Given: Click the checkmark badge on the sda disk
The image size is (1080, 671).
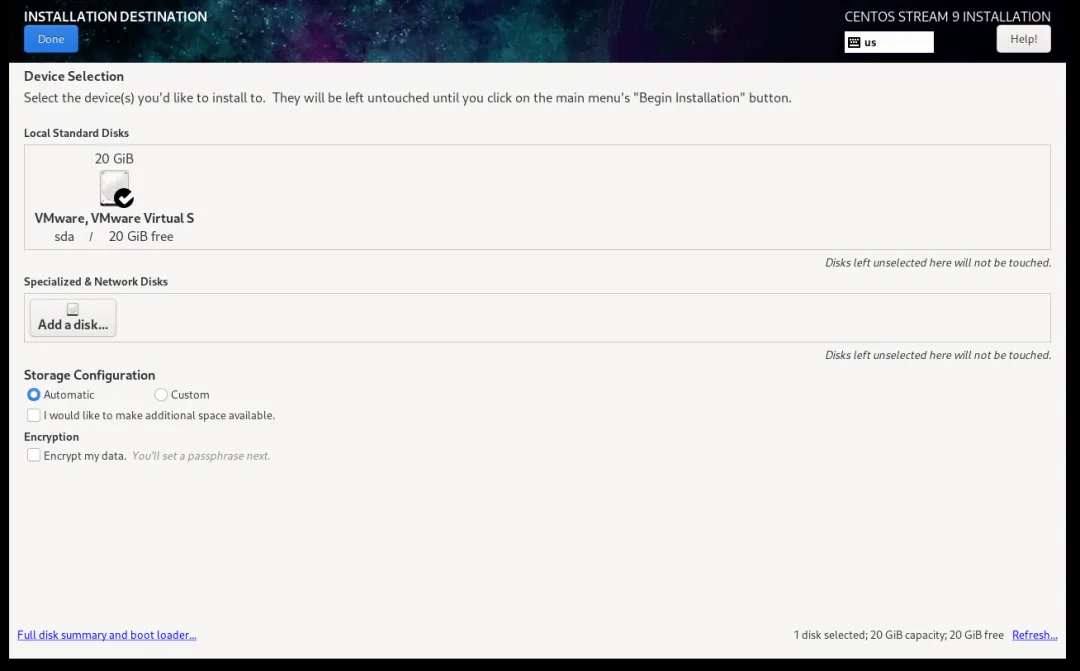Looking at the screenshot, I should [x=124, y=198].
